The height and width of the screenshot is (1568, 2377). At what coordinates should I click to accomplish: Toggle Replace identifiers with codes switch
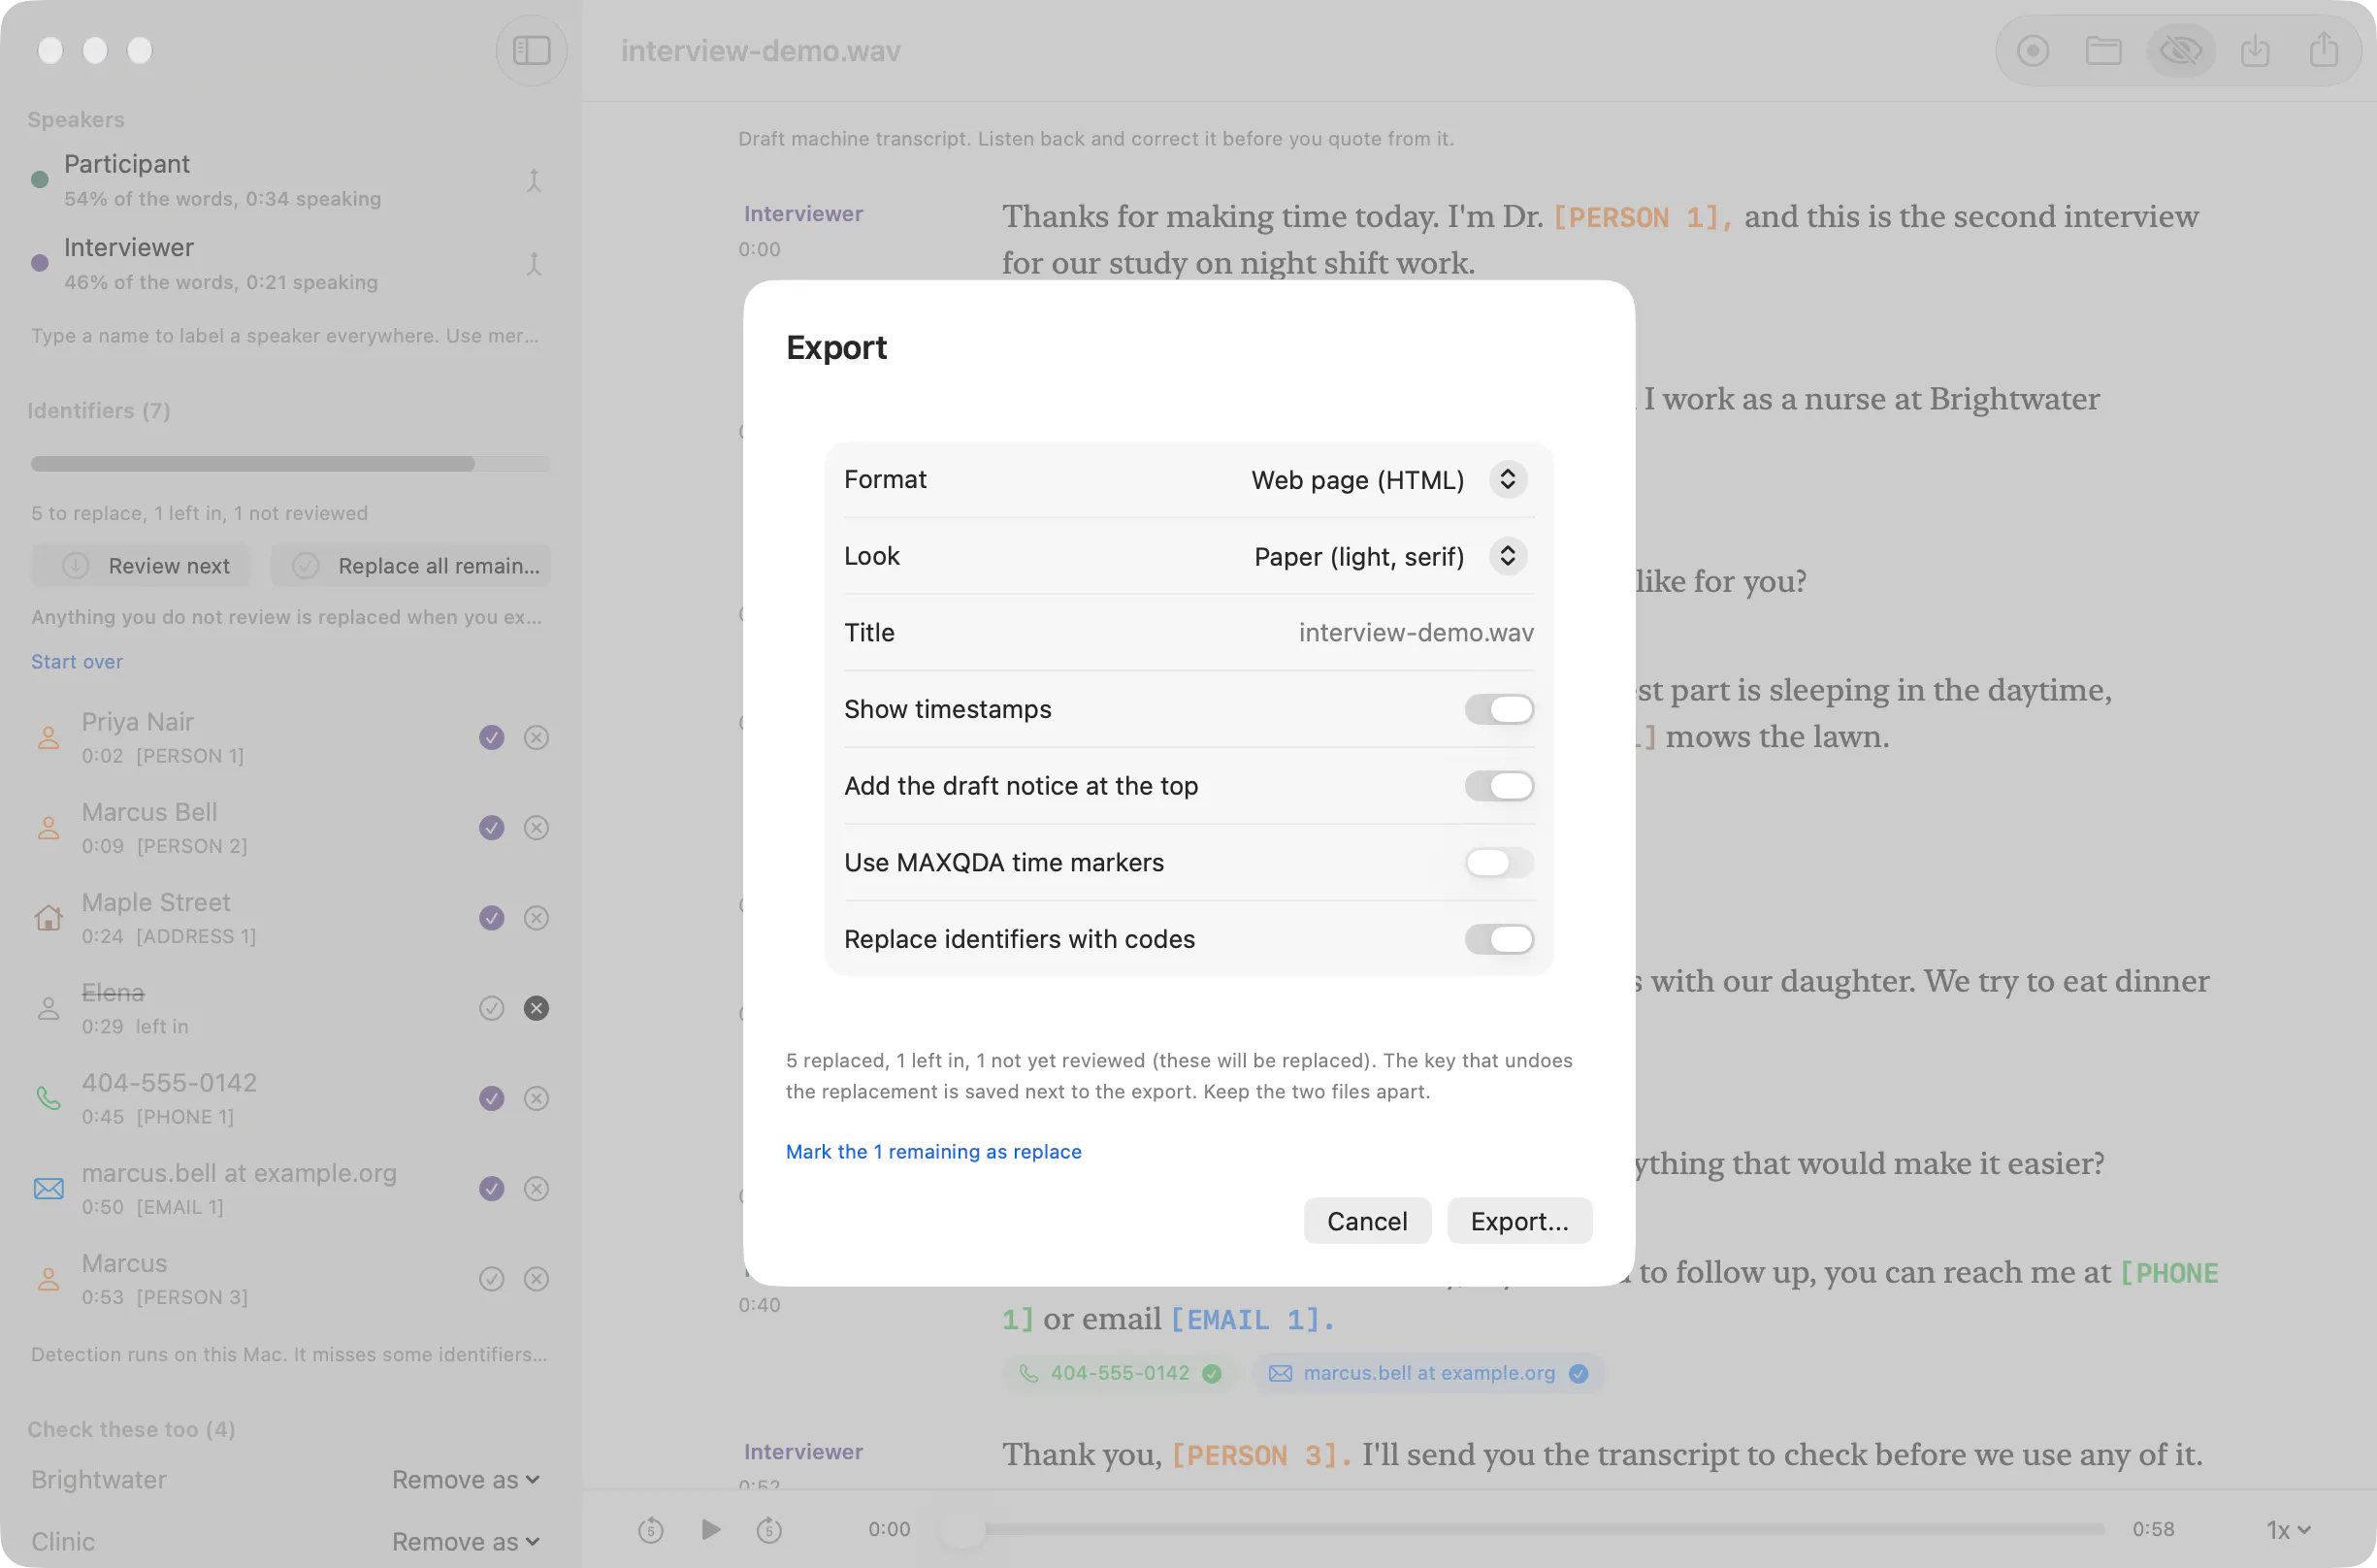pos(1498,939)
